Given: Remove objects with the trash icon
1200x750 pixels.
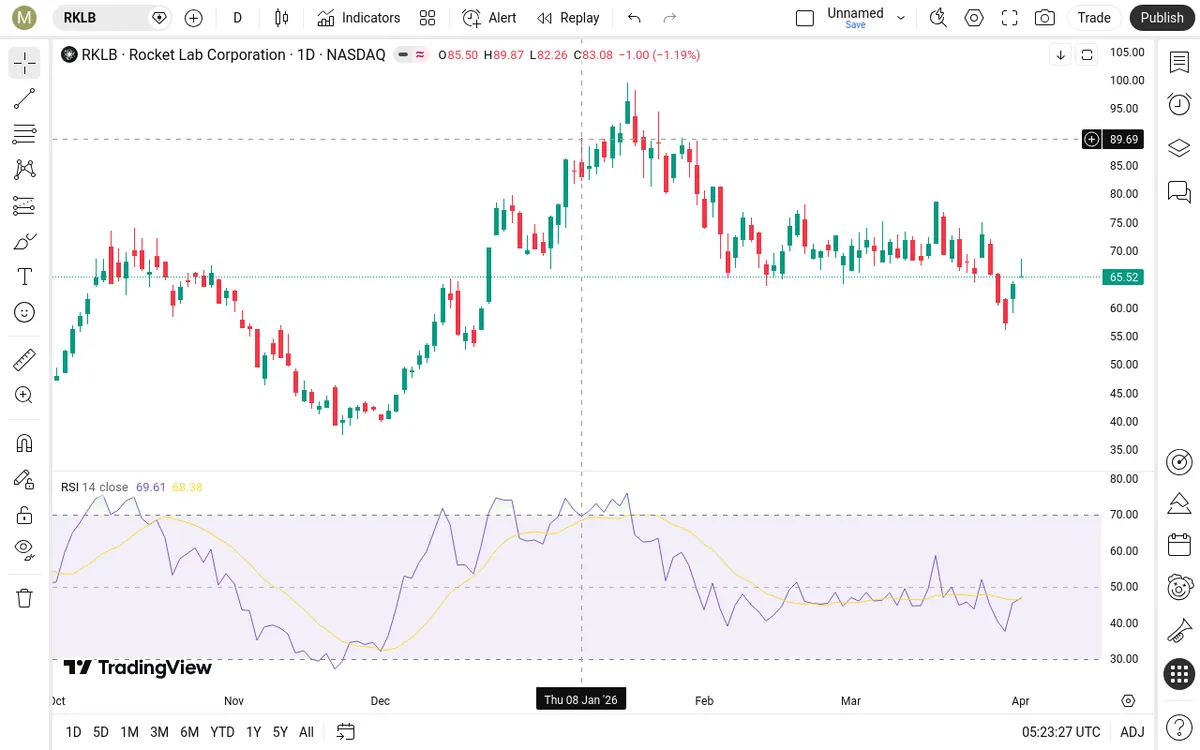Looking at the screenshot, I should (25, 598).
